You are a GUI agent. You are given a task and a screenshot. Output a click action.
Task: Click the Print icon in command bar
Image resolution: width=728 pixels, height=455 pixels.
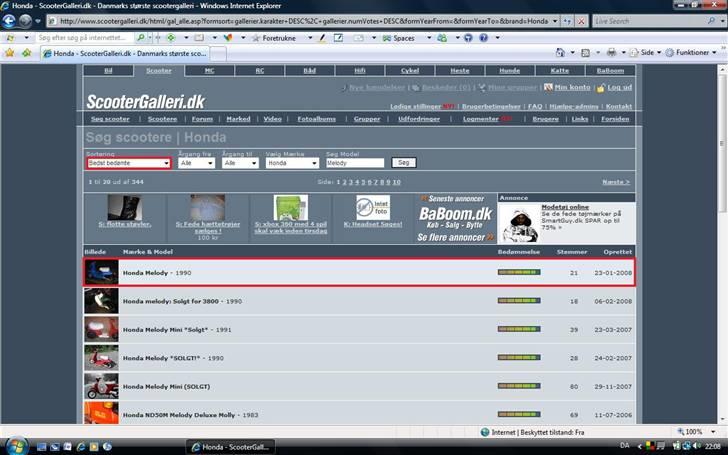(611, 52)
